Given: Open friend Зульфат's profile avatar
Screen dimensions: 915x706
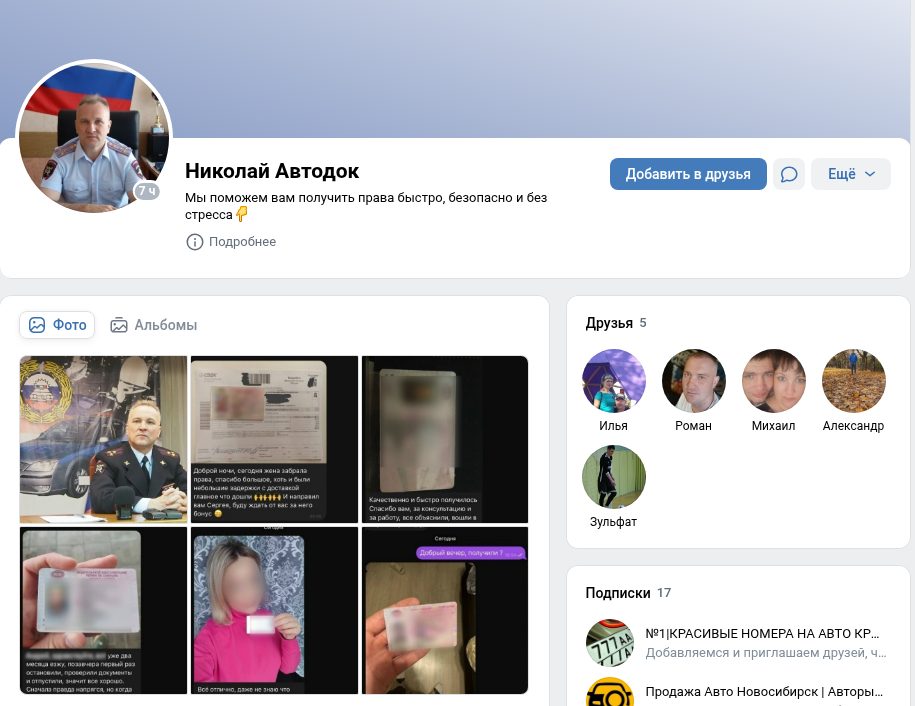Looking at the screenshot, I should coord(614,477).
